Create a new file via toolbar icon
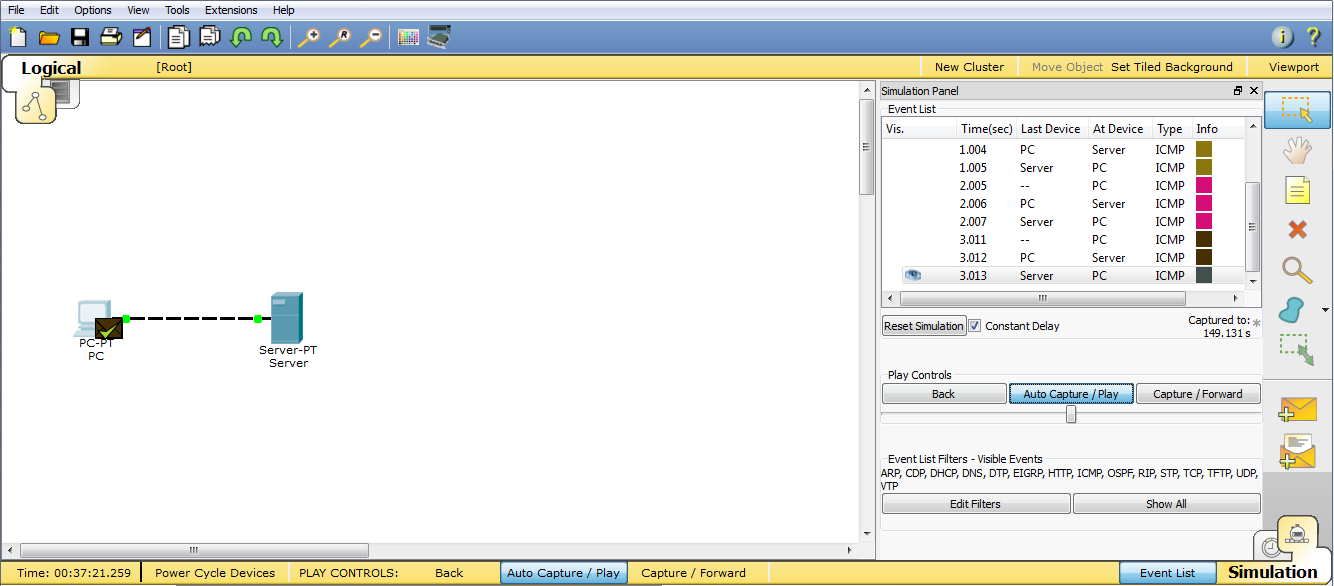This screenshot has width=1334, height=586. click(18, 38)
